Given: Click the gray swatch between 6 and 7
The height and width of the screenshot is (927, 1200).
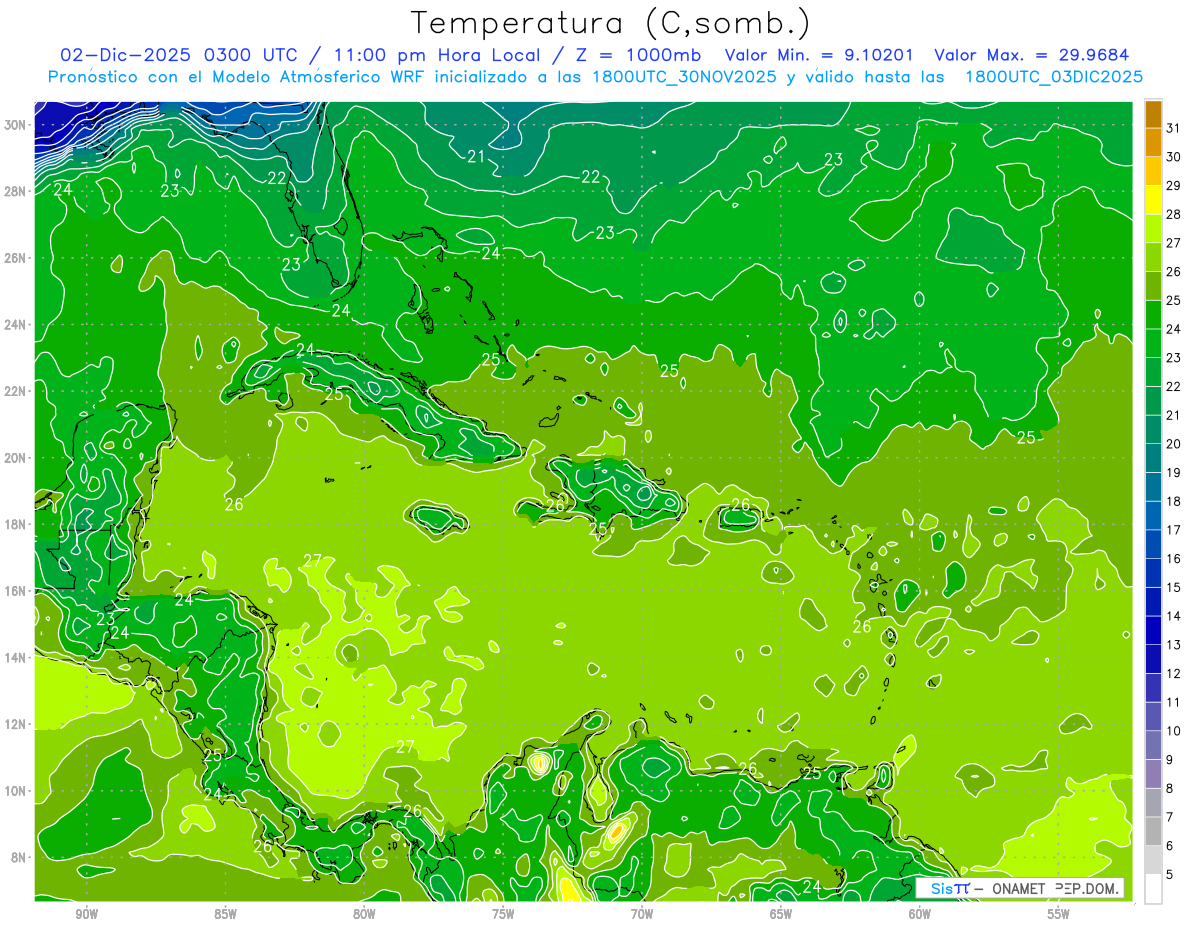Looking at the screenshot, I should point(1153,831).
